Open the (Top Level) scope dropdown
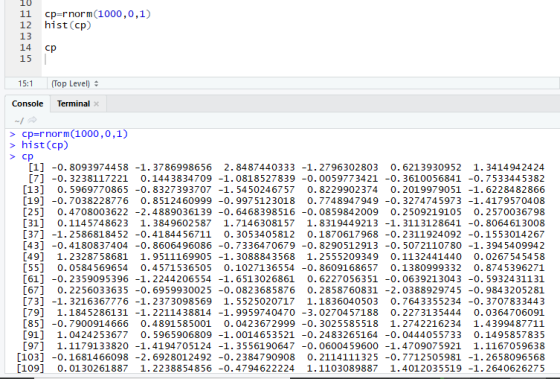Screen dimensions: 560x379 pos(75,84)
